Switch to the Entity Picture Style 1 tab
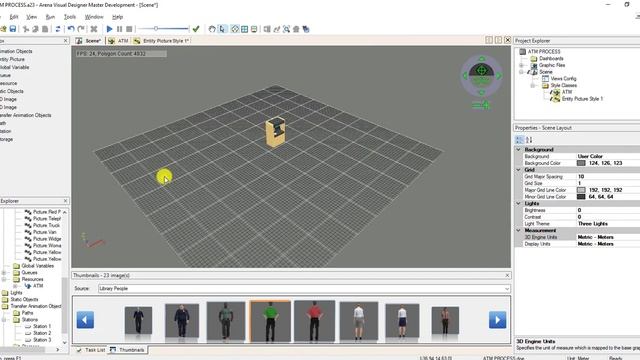This screenshot has height=360, width=640. tap(161, 41)
